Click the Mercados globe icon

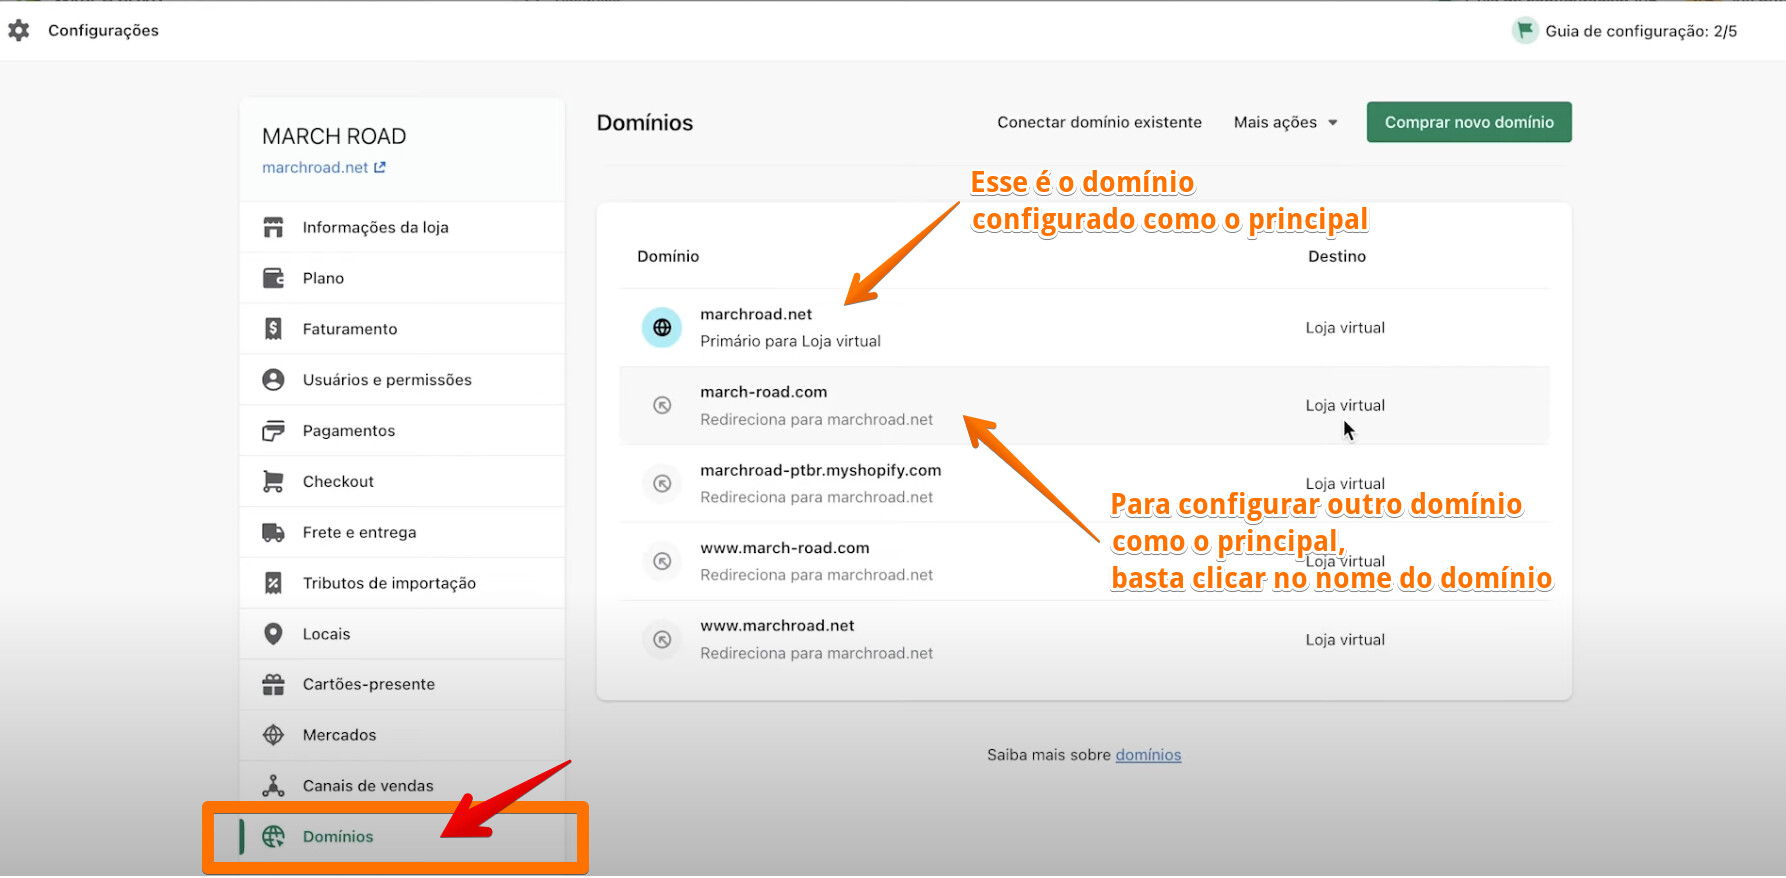pyautogui.click(x=273, y=735)
